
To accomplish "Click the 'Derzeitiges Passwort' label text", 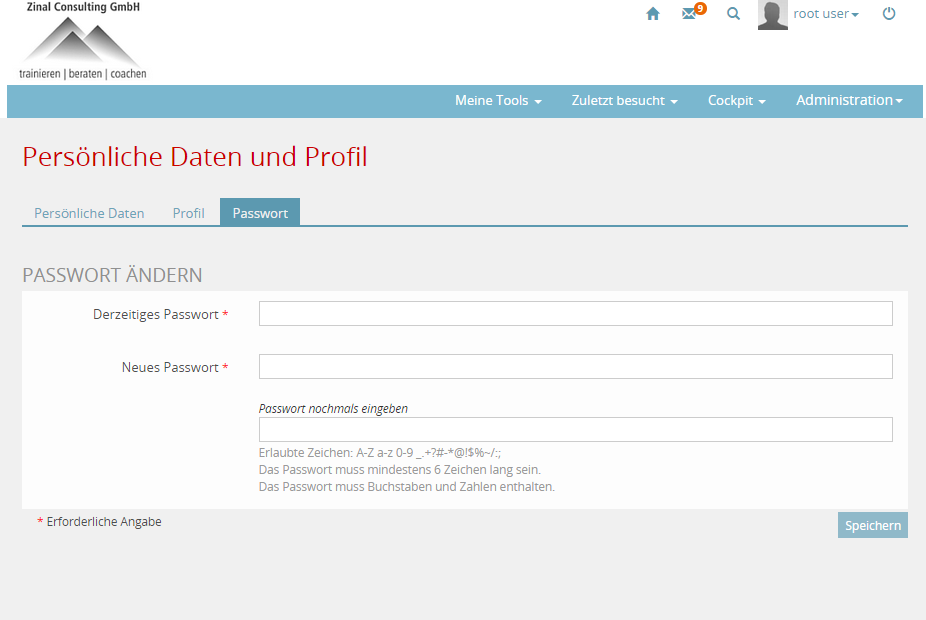I will [x=155, y=315].
